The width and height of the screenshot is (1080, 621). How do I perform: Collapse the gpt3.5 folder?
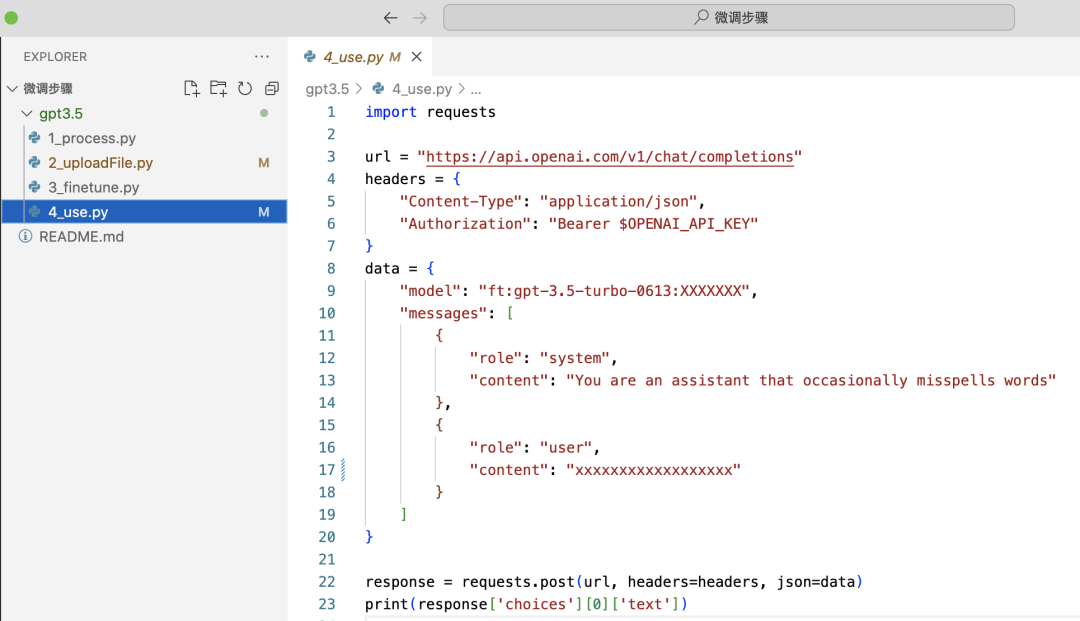coord(27,114)
